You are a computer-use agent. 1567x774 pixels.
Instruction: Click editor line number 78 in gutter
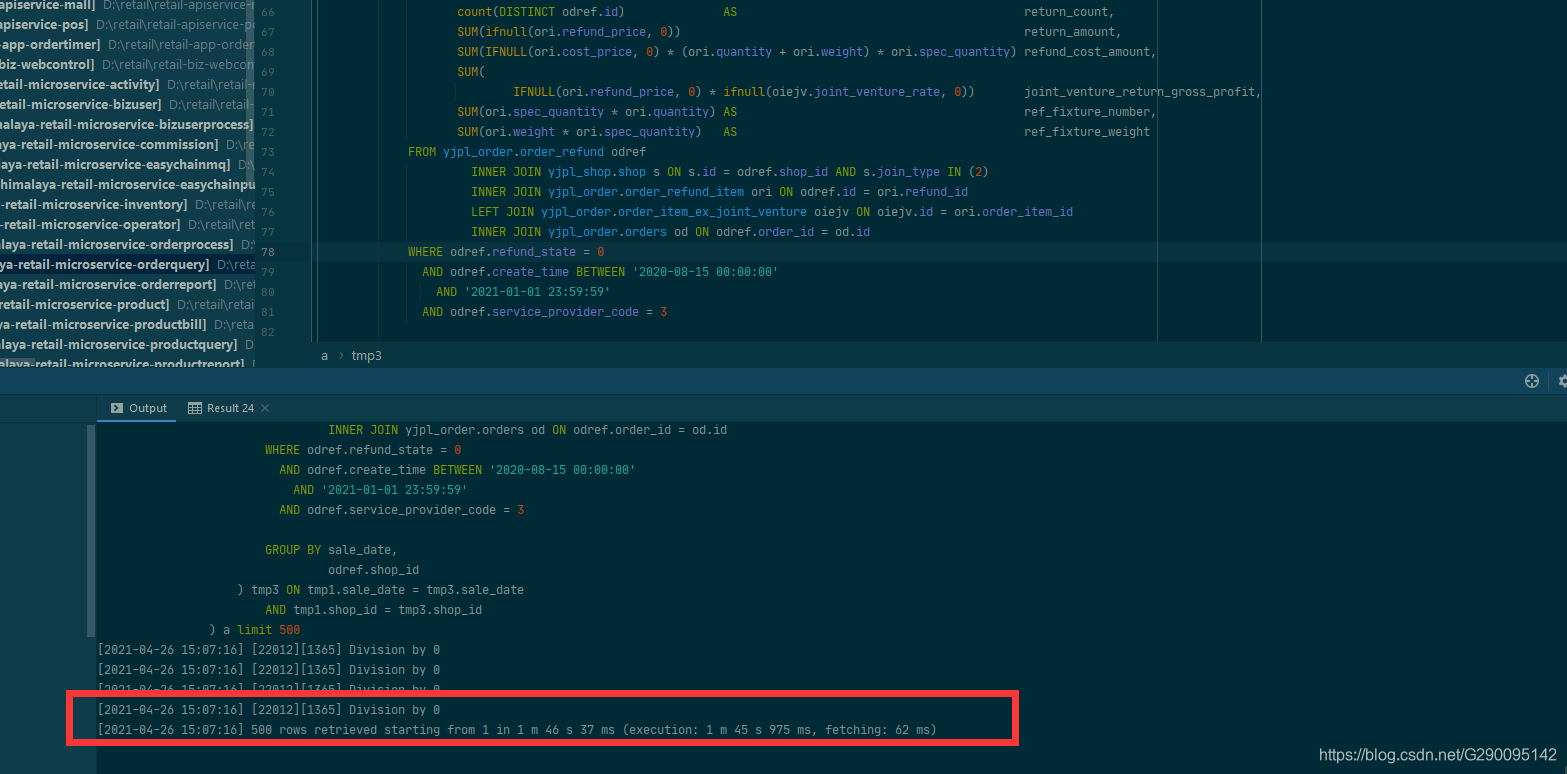[x=267, y=252]
